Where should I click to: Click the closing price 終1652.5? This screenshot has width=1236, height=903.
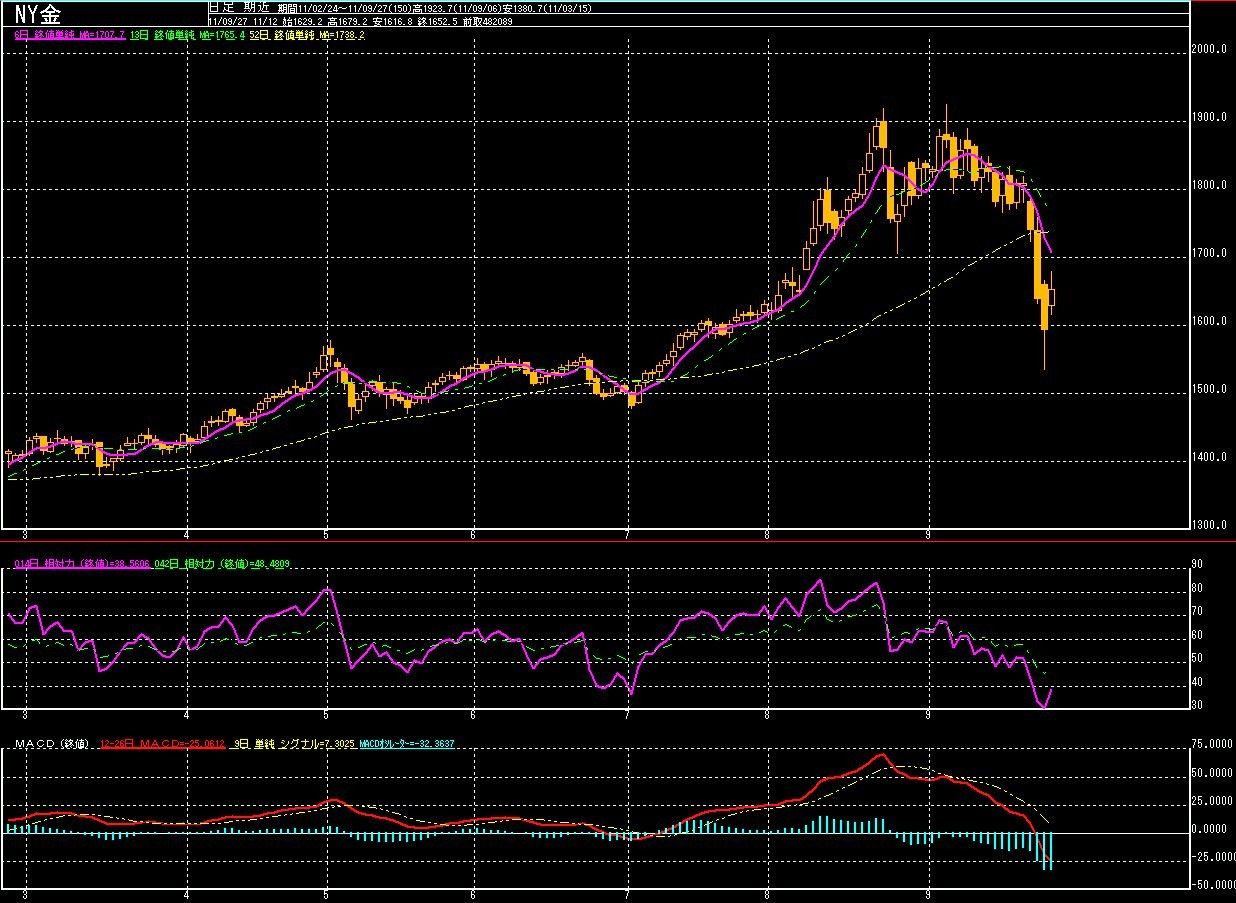(x=436, y=22)
